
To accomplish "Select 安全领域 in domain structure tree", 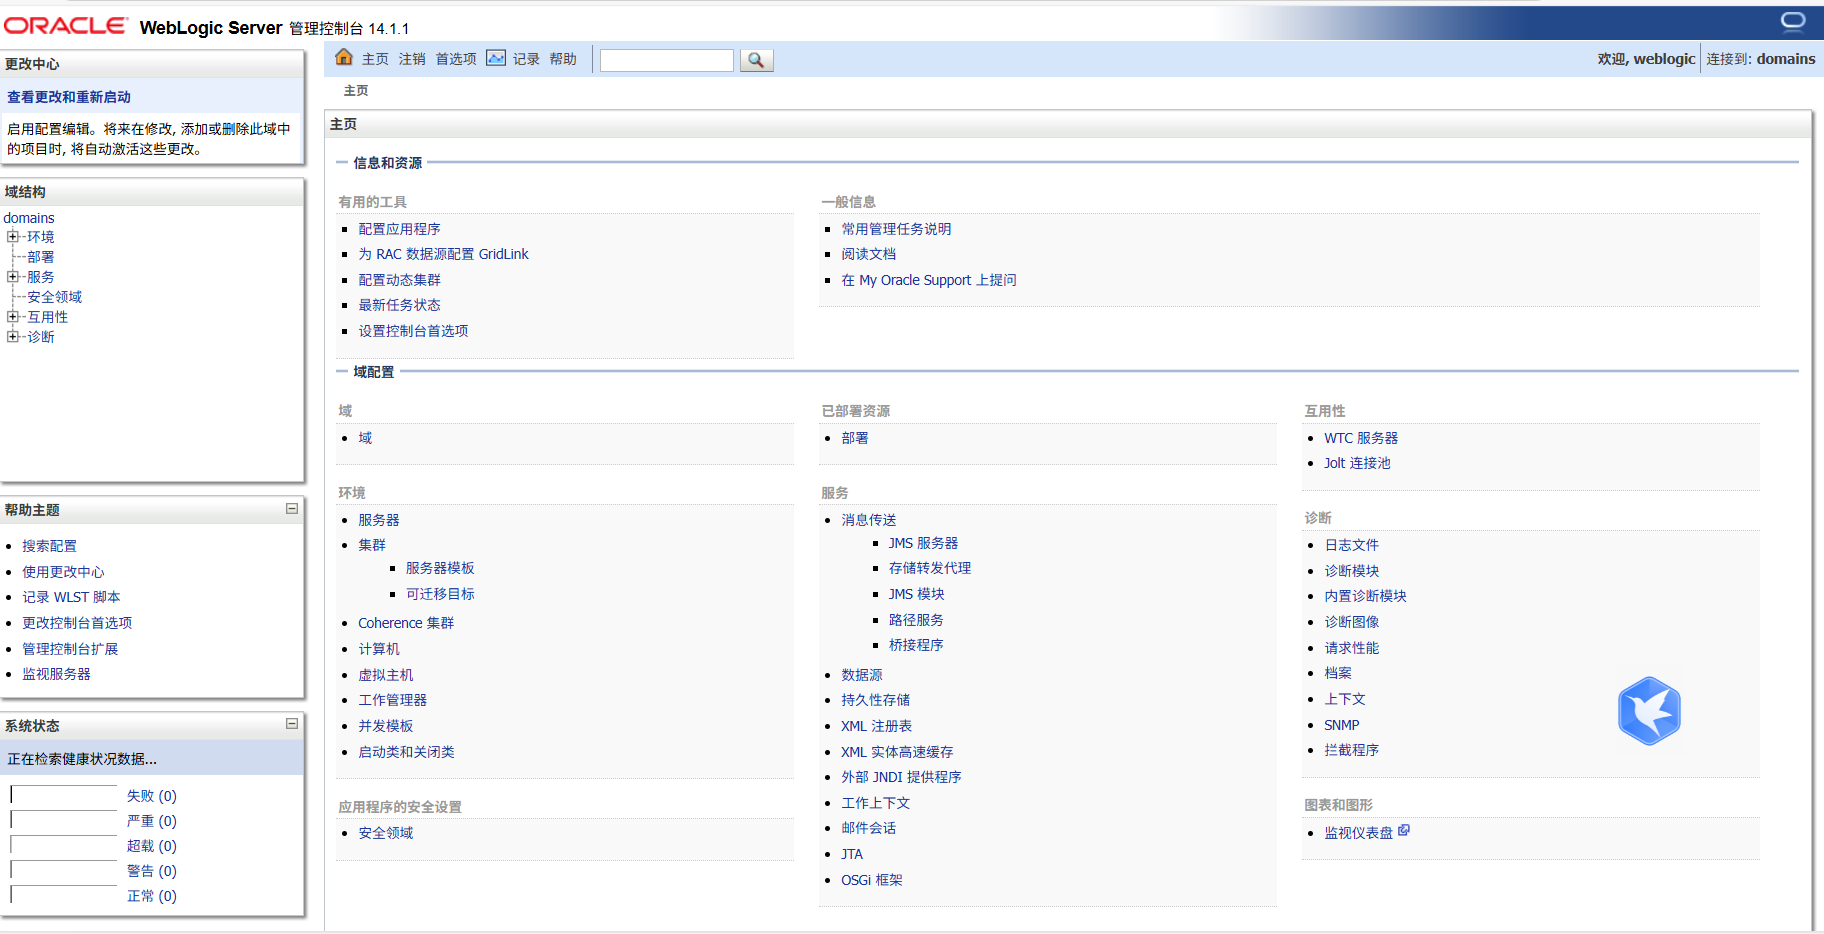I will point(55,297).
